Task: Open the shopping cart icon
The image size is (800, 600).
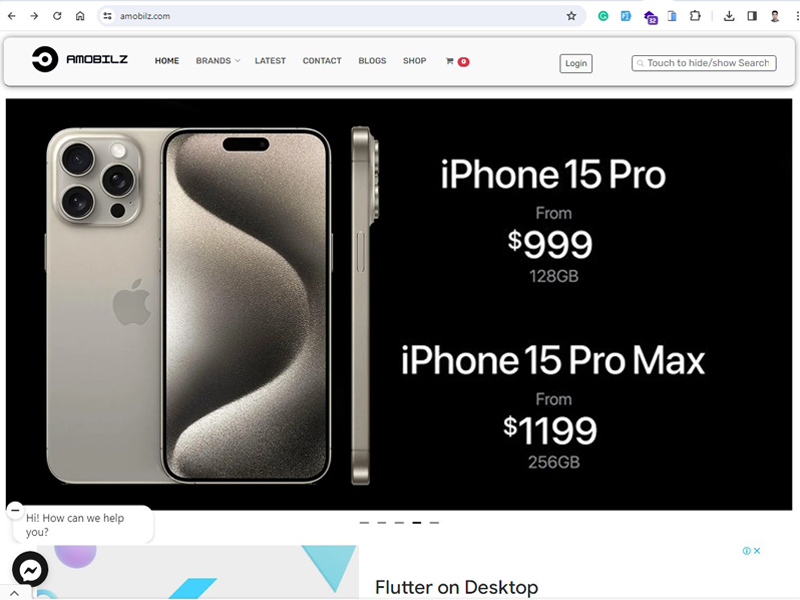Action: pos(449,61)
